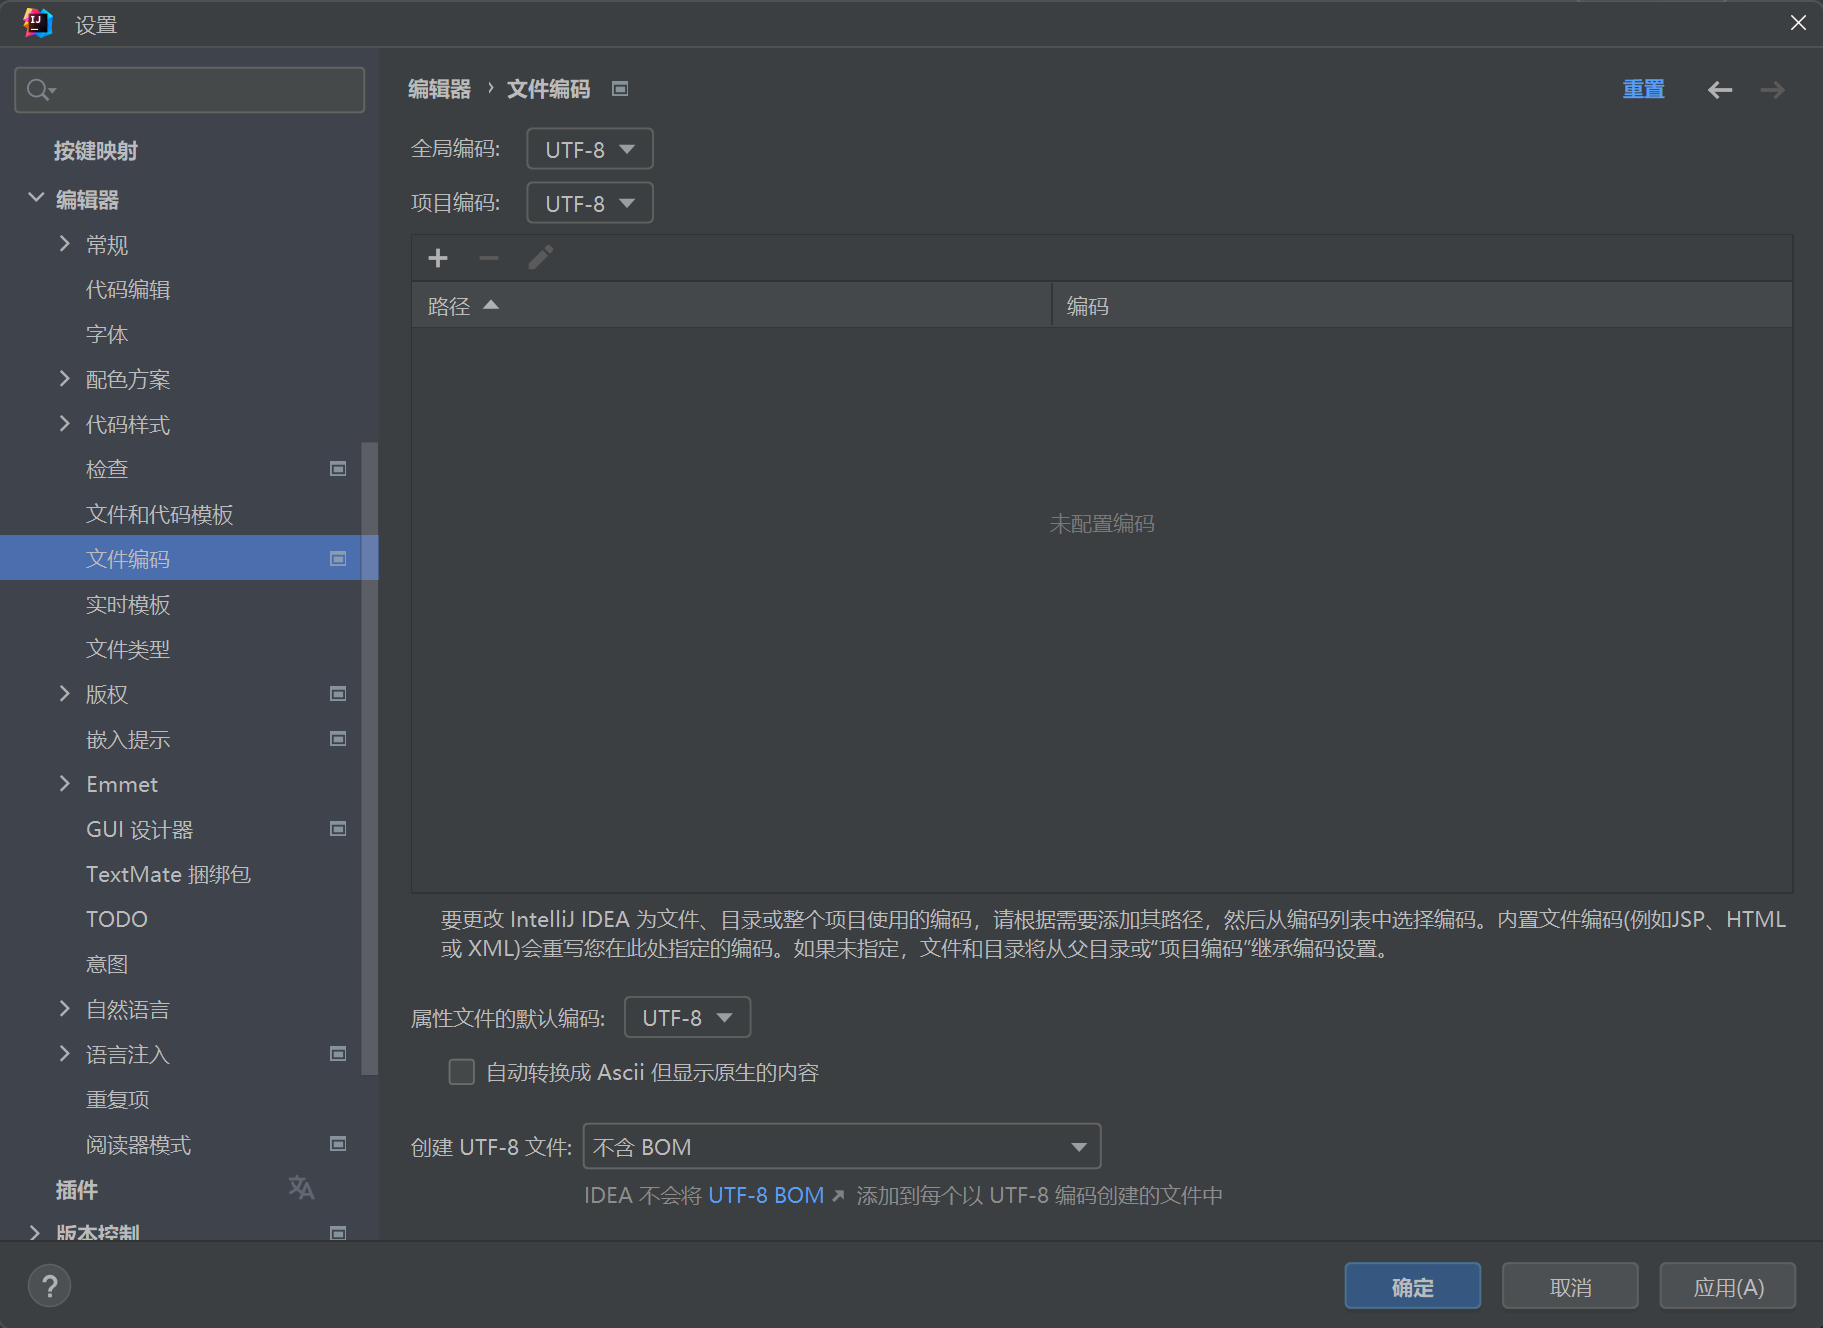Collapse the 编辑器 tree section
Viewport: 1823px width, 1328px height.
[36, 198]
